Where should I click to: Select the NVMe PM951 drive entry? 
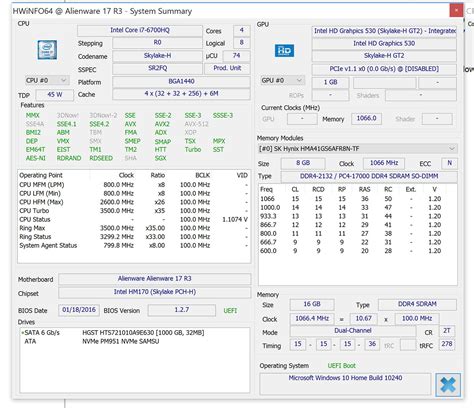(91, 341)
